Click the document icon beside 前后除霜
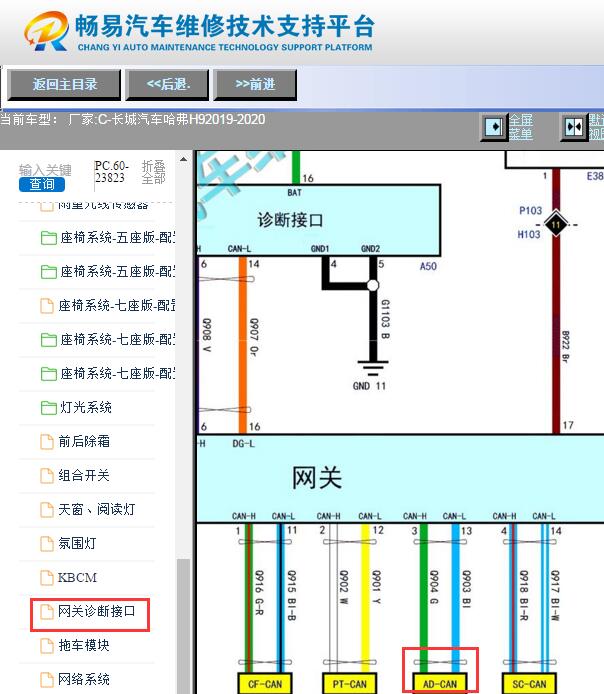This screenshot has width=604, height=694. (47, 442)
